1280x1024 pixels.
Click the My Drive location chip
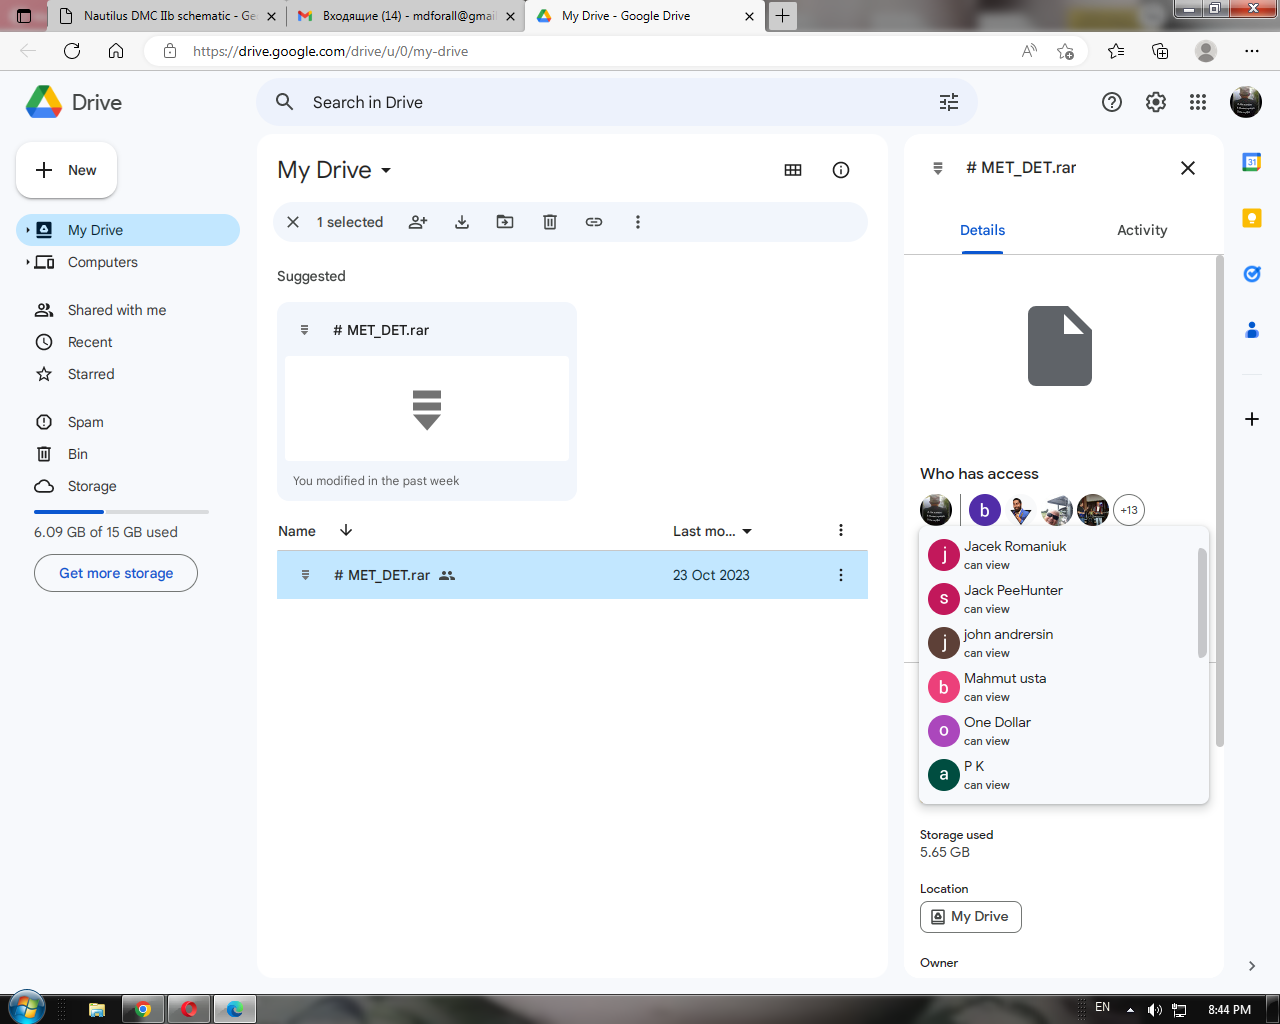coord(970,916)
